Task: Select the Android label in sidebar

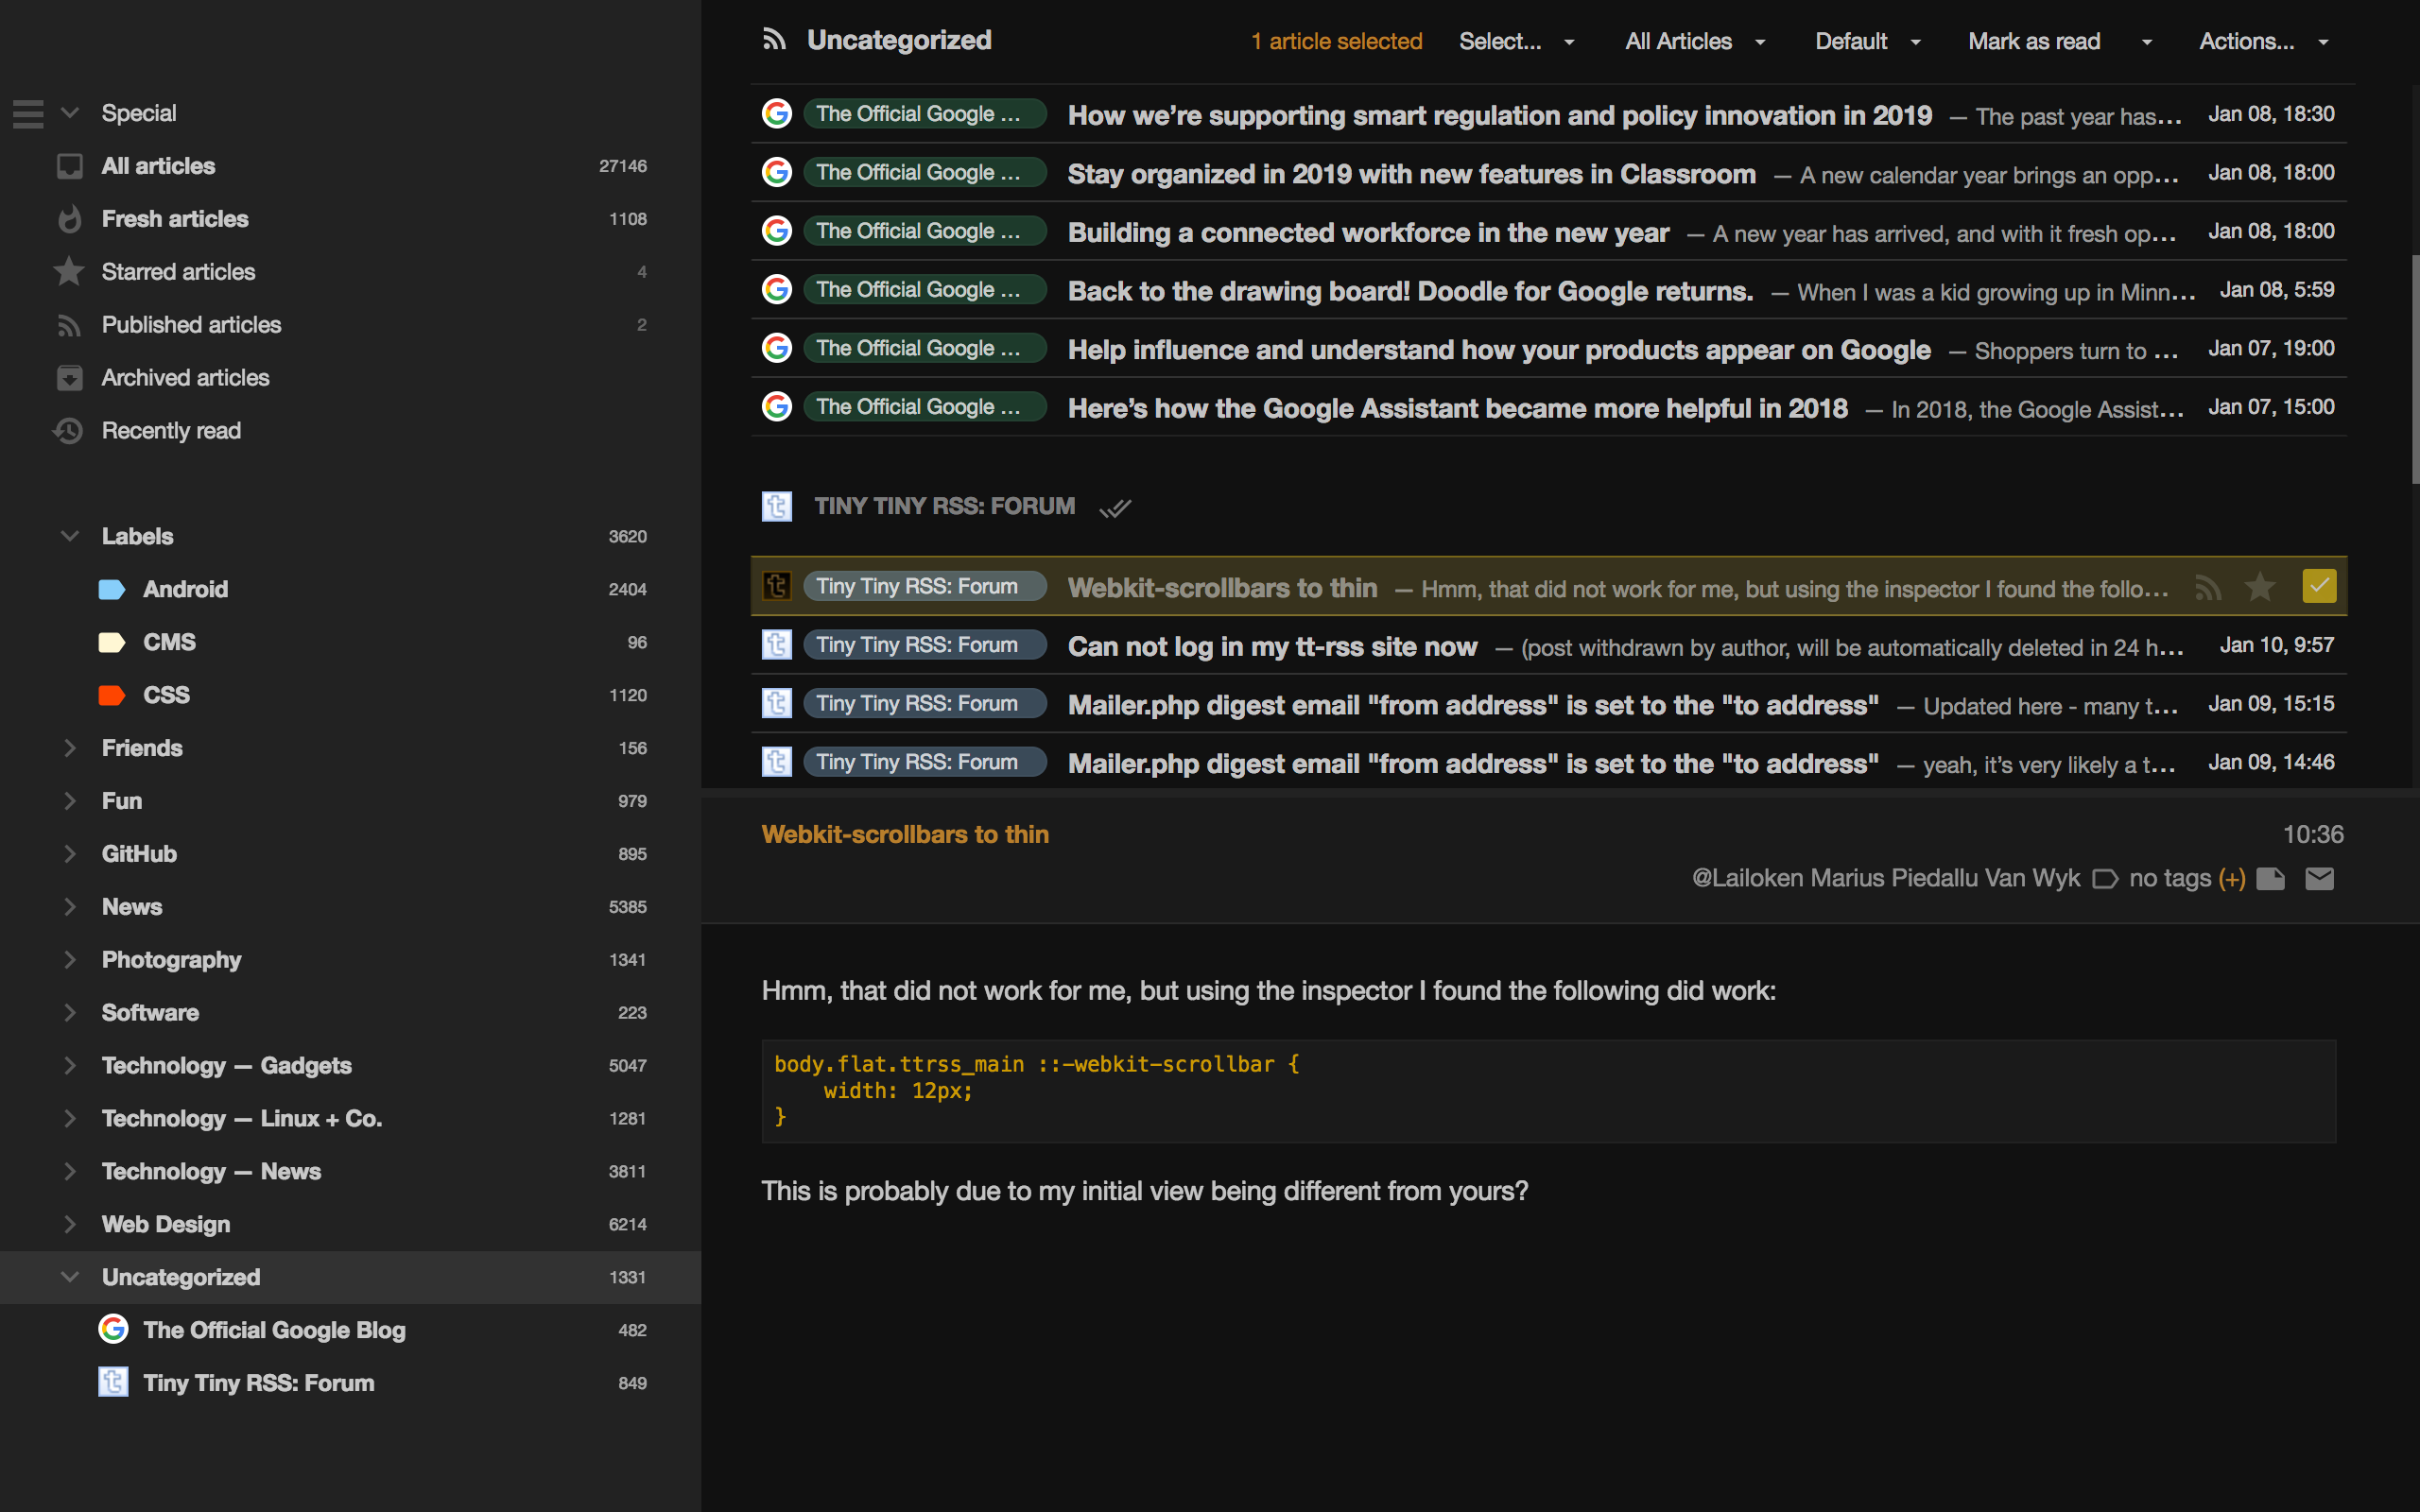Action: 186,590
